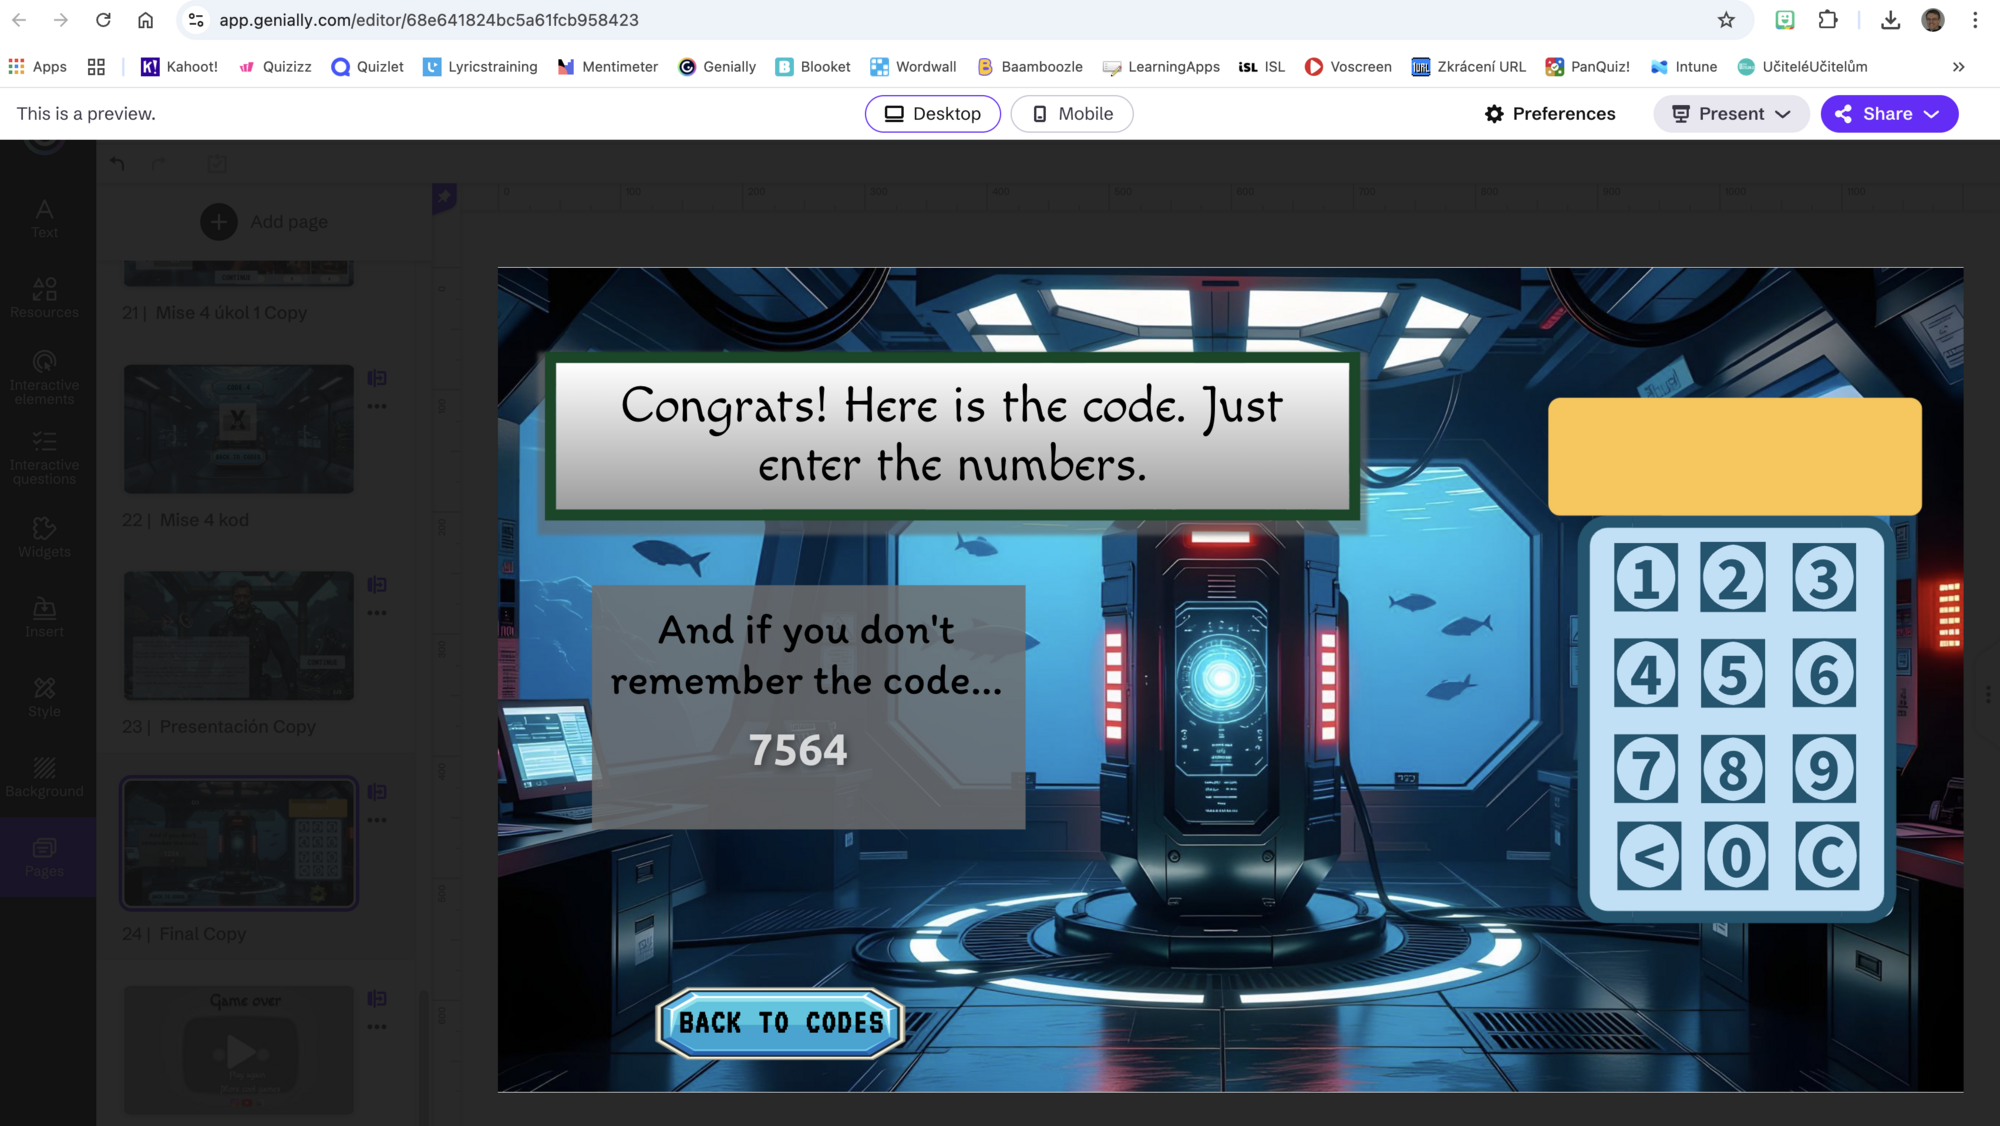The width and height of the screenshot is (2000, 1126).
Task: Switch preview to Desktop mode
Action: point(932,114)
